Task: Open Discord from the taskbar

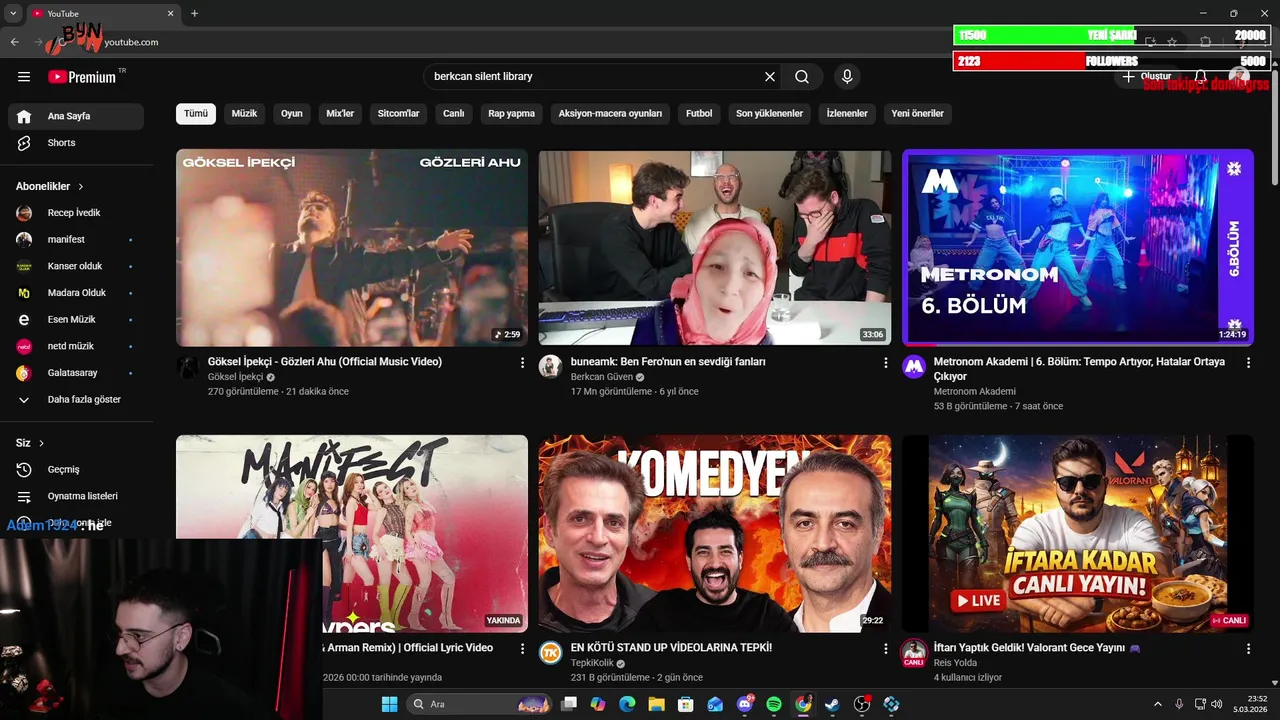Action: click(745, 704)
